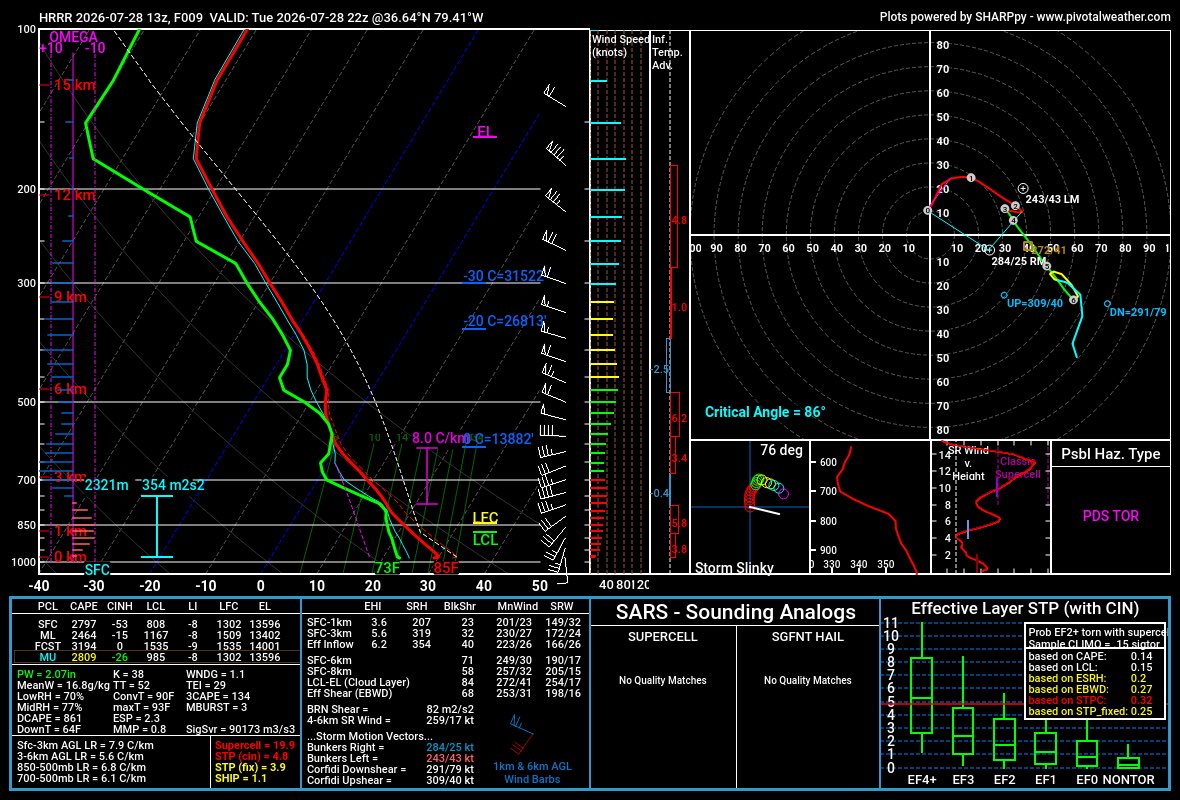Click the Classic Supercell label

pyautogui.click(x=1017, y=467)
